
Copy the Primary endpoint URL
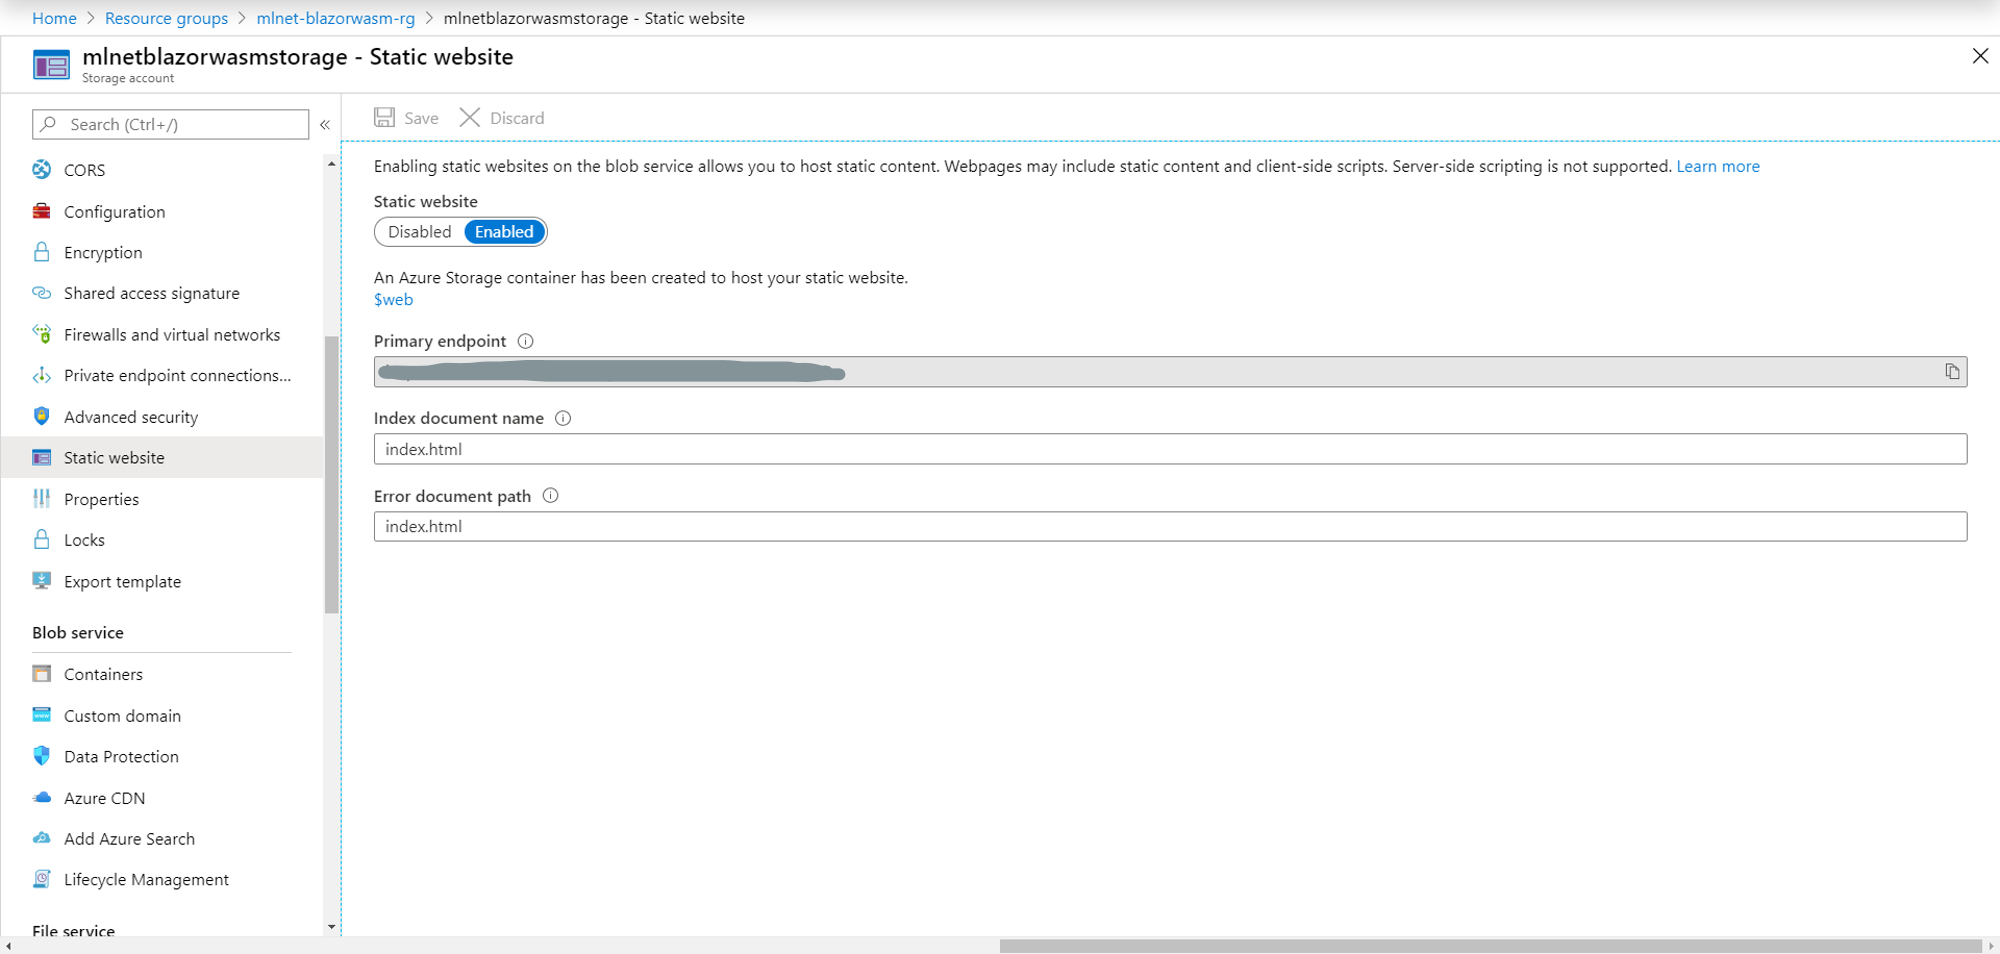coord(1954,371)
